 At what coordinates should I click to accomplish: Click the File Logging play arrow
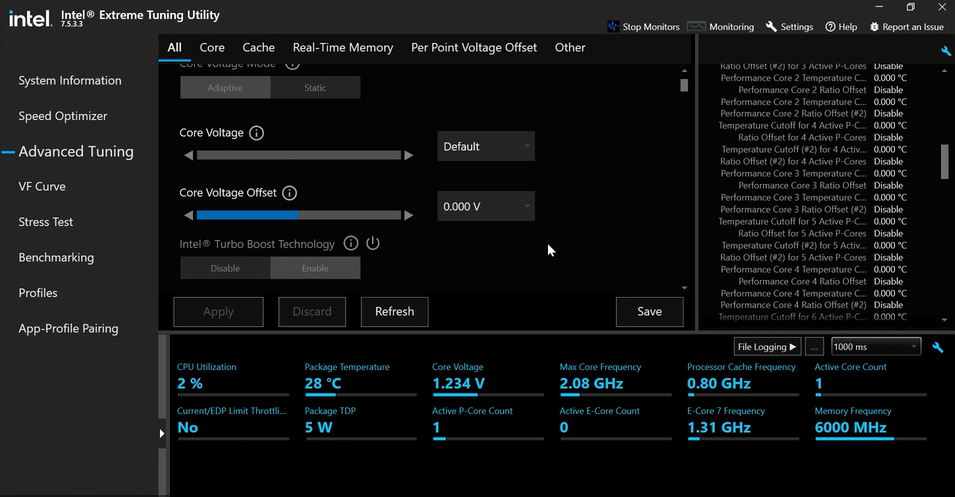[792, 347]
